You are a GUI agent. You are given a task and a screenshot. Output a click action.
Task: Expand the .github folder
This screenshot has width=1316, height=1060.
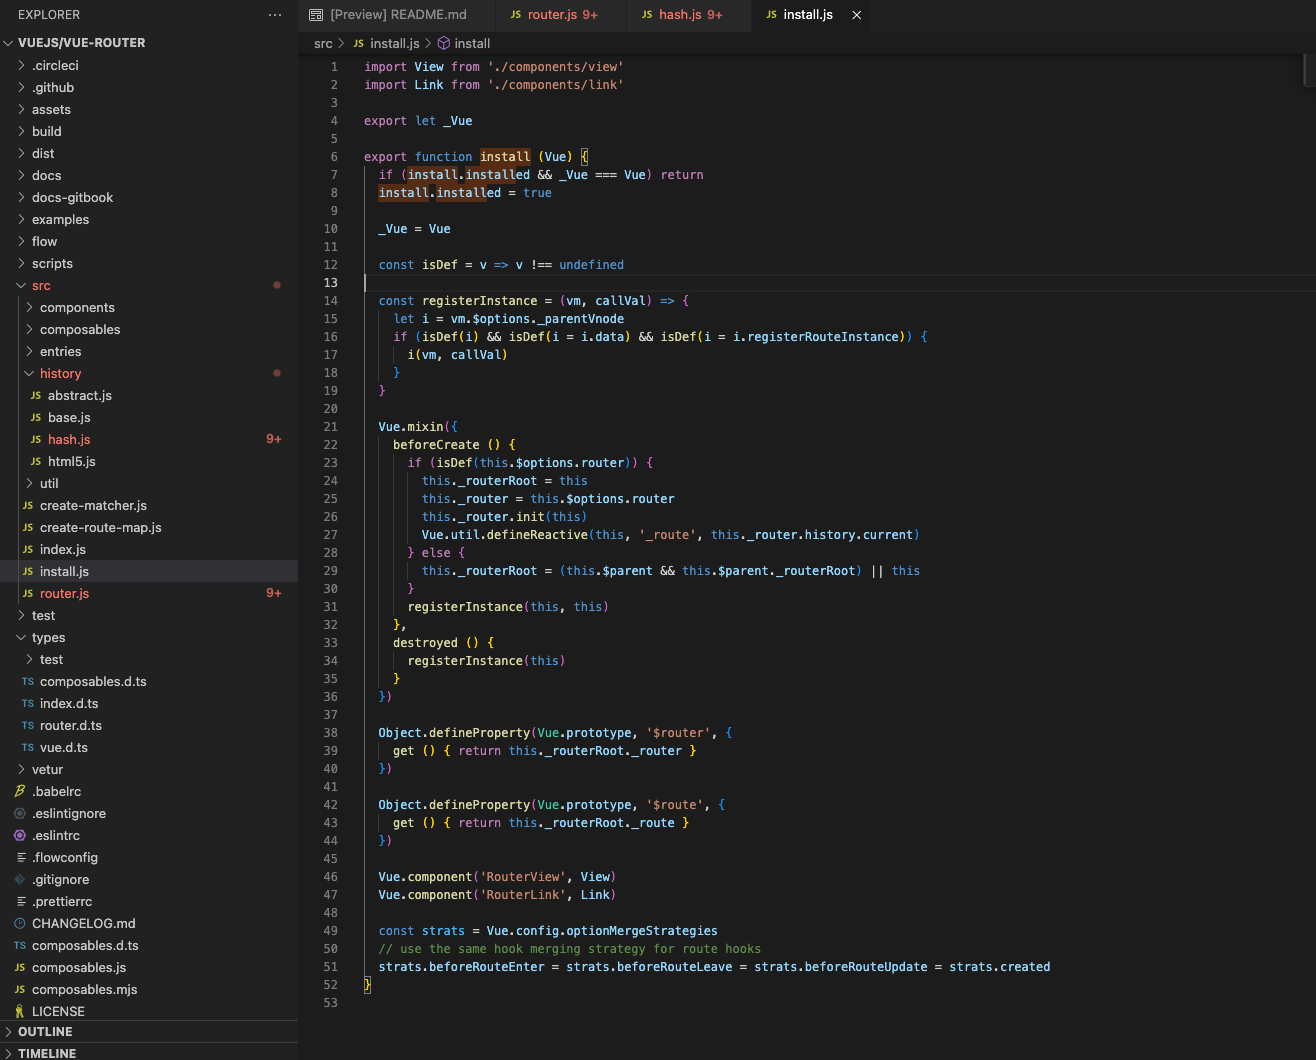point(22,88)
